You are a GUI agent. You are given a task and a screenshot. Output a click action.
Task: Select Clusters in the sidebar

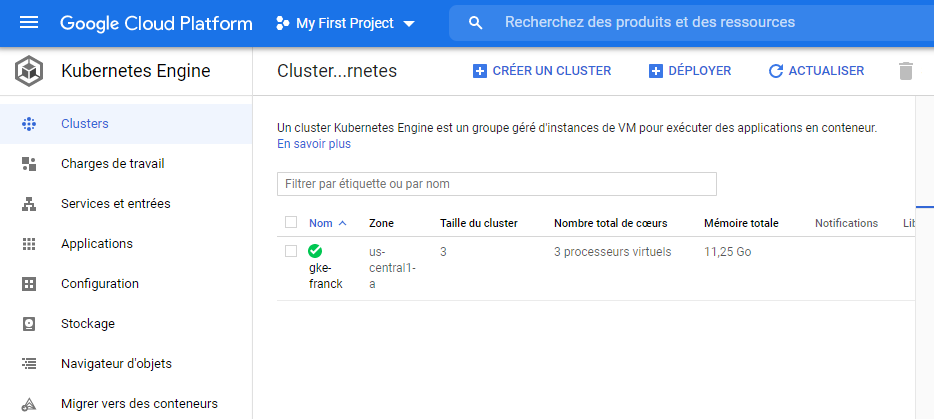[126, 124]
